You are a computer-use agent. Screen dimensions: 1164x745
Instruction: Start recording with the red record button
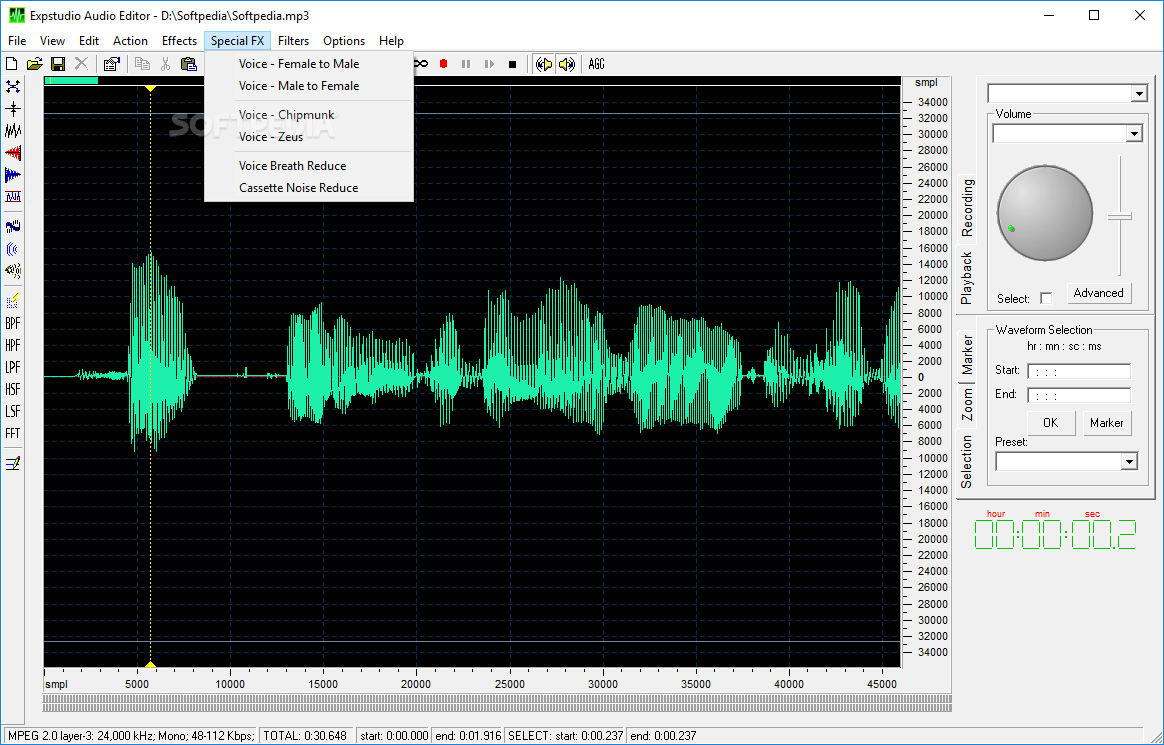[x=443, y=65]
